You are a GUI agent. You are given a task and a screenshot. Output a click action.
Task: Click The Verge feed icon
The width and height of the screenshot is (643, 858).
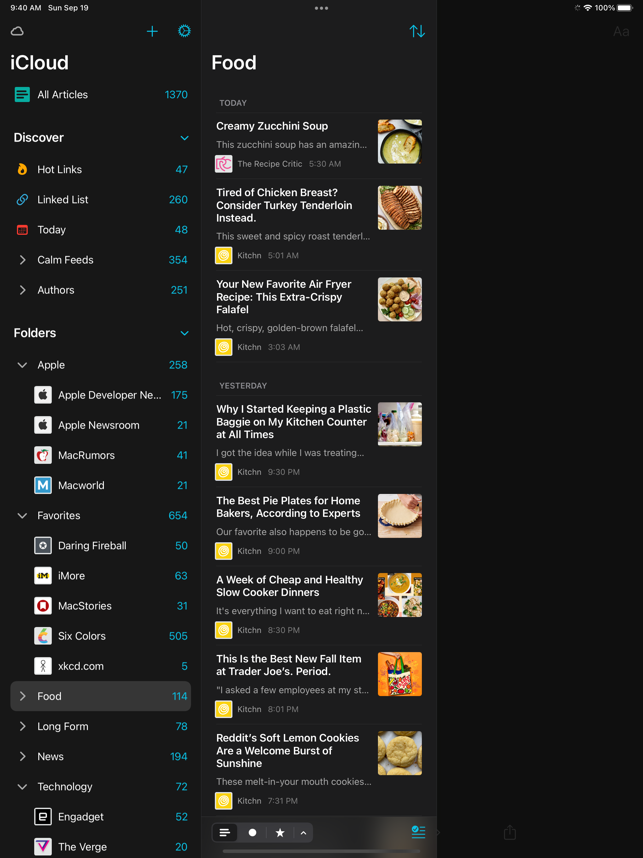[43, 847]
